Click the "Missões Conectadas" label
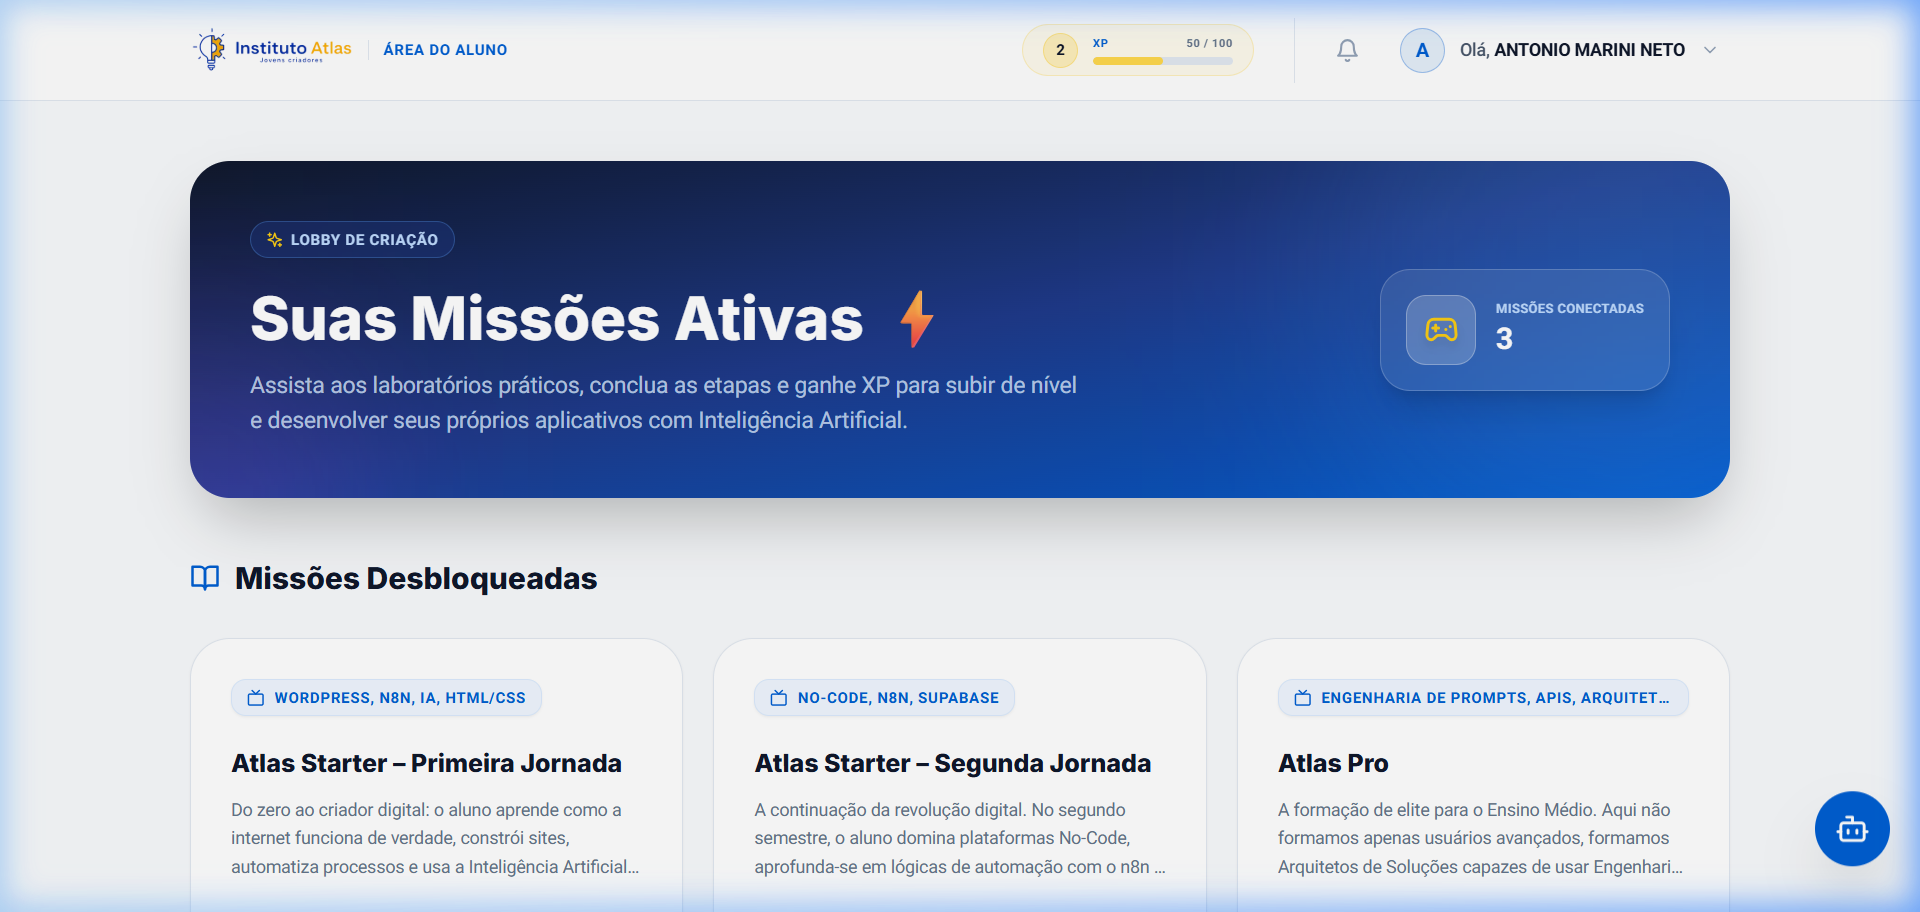Image resolution: width=1920 pixels, height=912 pixels. pyautogui.click(x=1569, y=309)
